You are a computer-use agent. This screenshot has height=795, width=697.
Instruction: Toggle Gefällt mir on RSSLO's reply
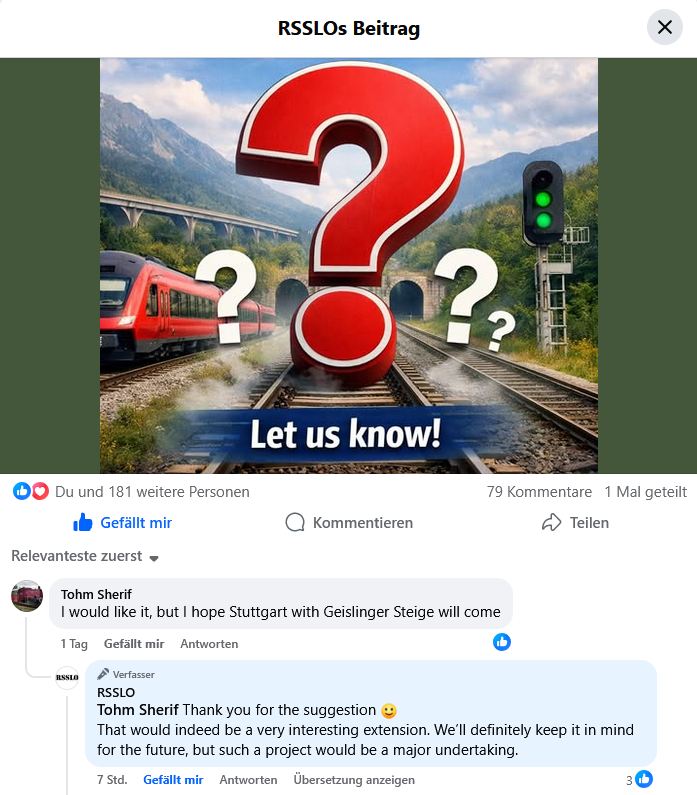click(173, 780)
